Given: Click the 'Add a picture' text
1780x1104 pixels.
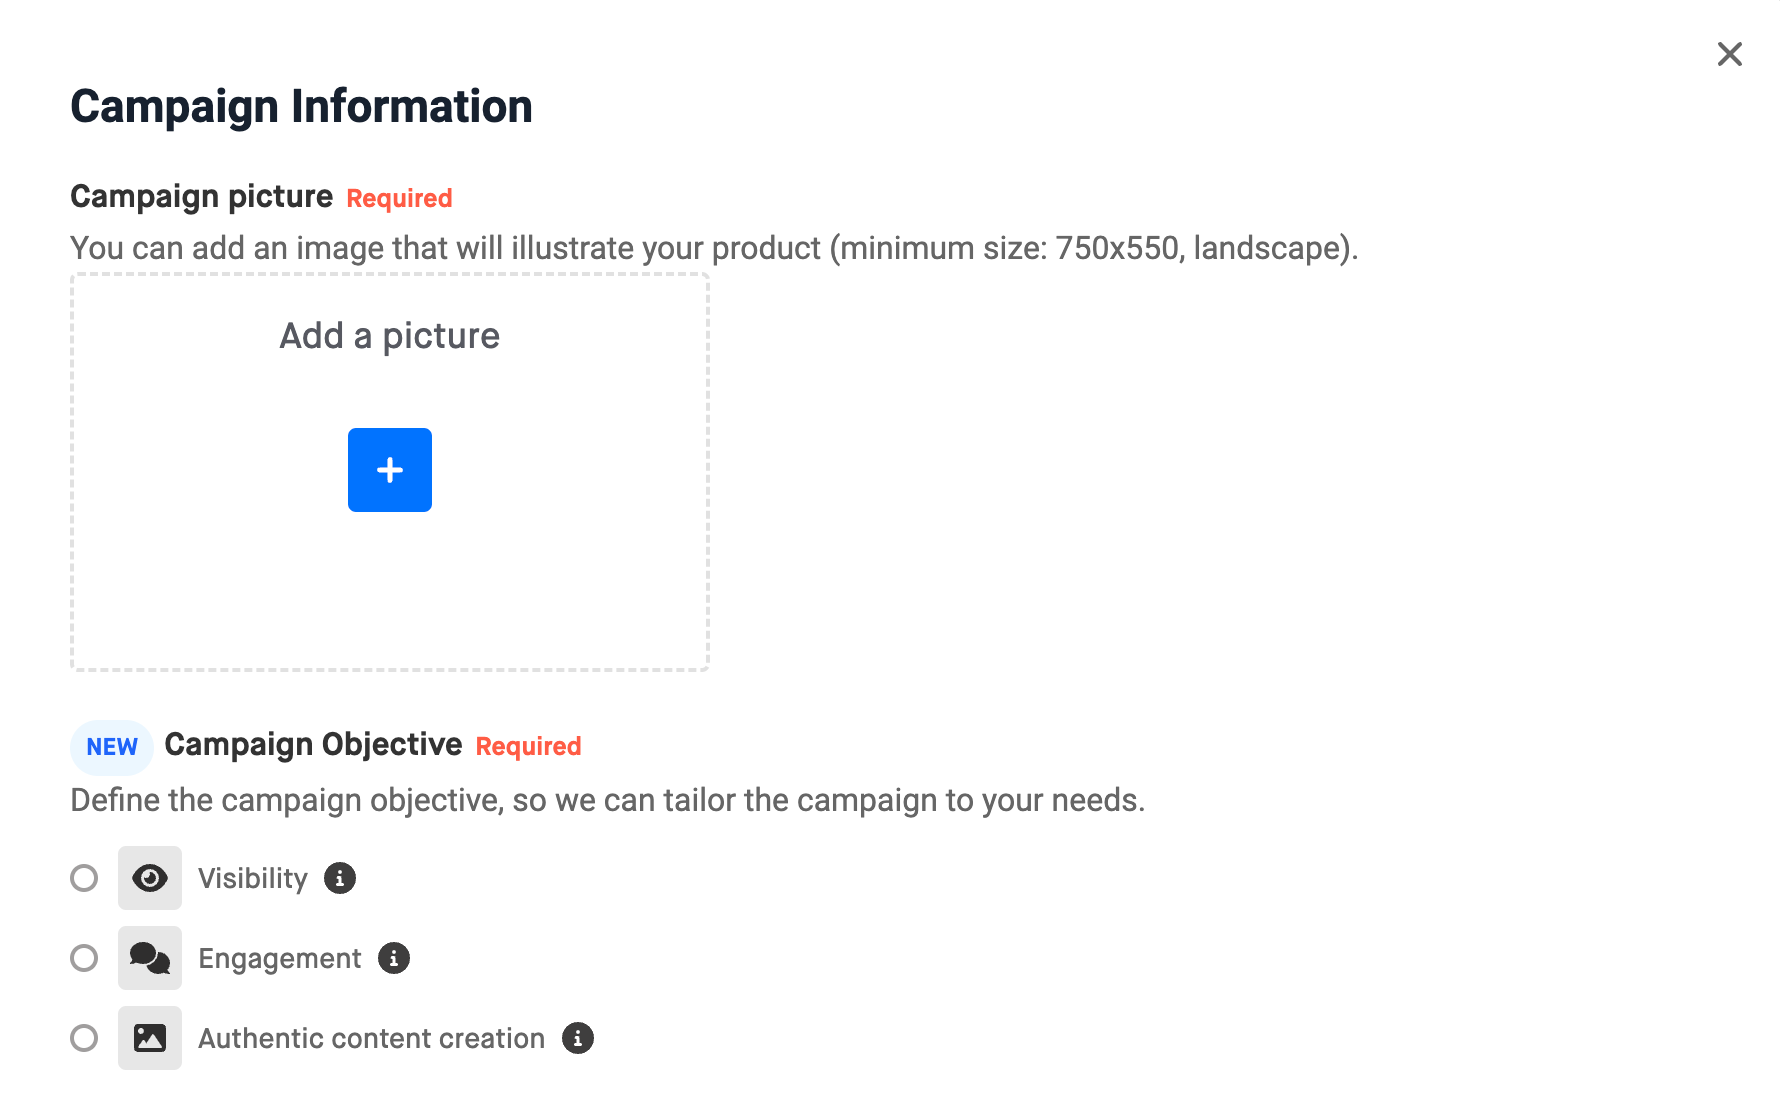Looking at the screenshot, I should click(x=390, y=336).
